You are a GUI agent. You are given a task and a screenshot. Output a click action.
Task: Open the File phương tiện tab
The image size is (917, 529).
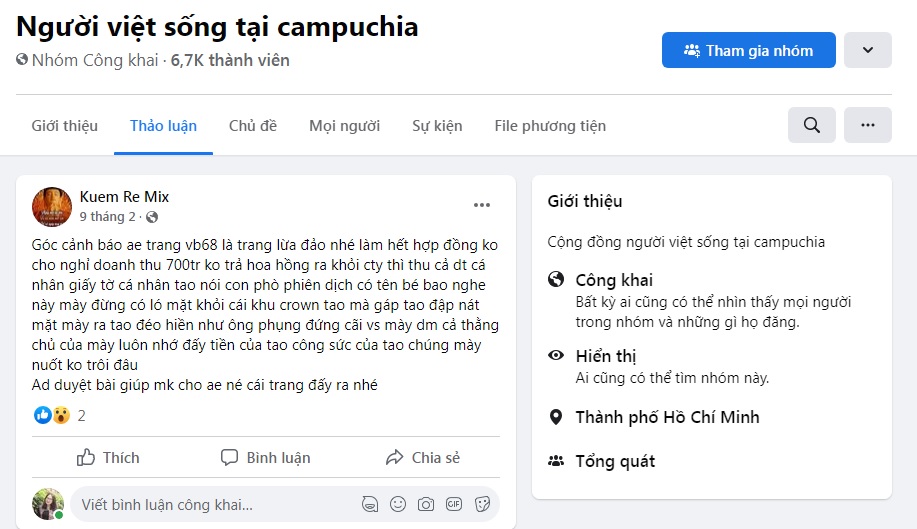point(550,126)
